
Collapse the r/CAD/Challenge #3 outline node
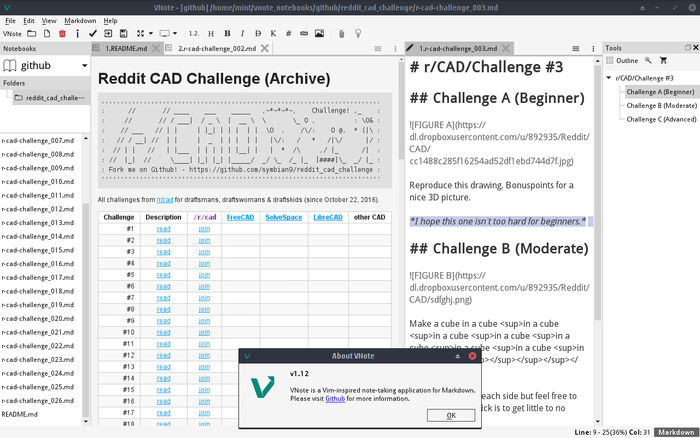pos(610,77)
